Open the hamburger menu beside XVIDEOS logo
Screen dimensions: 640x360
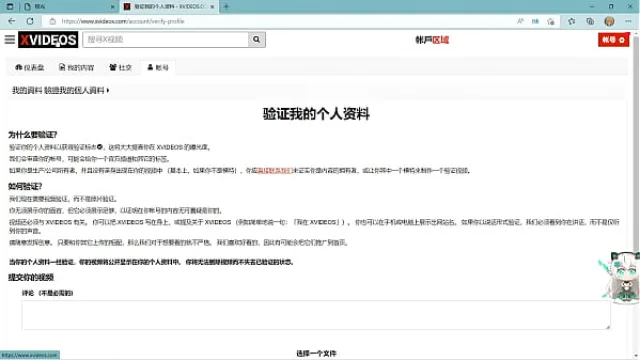[10, 40]
